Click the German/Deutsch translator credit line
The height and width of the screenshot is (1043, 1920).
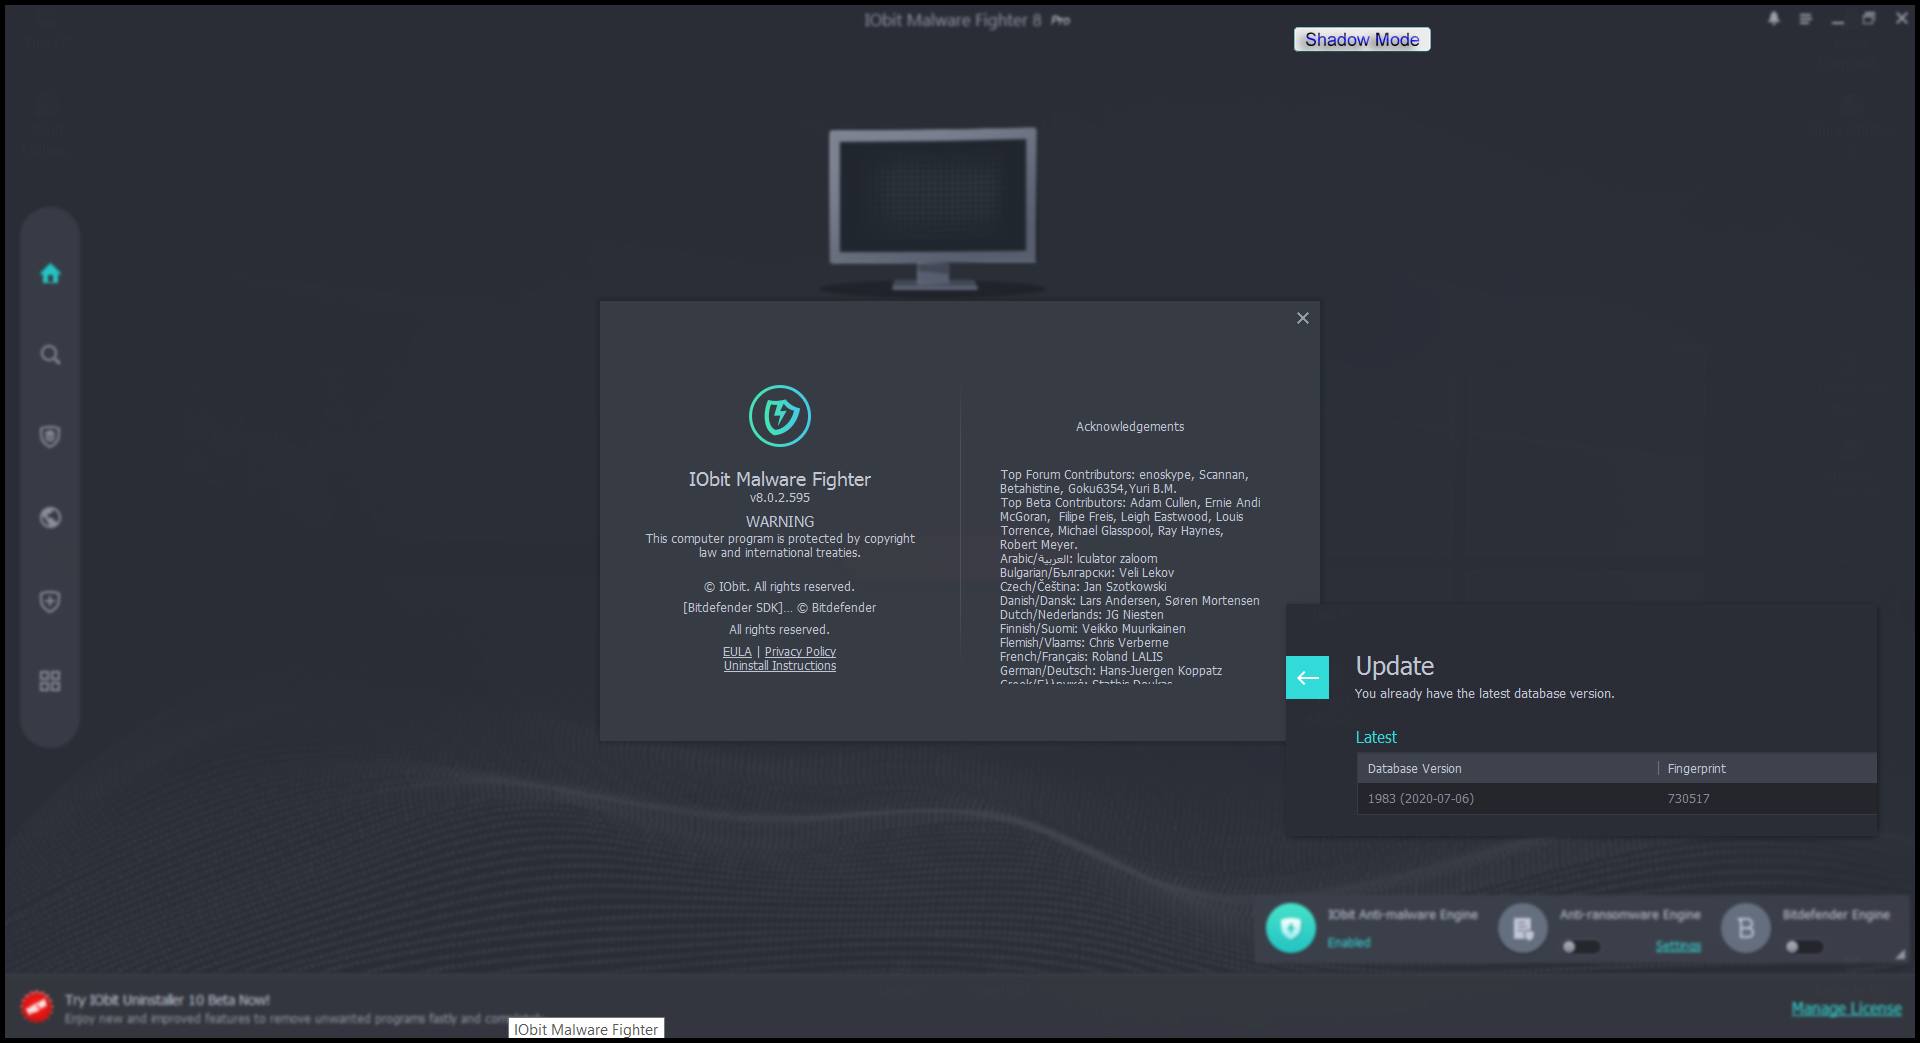point(1111,671)
